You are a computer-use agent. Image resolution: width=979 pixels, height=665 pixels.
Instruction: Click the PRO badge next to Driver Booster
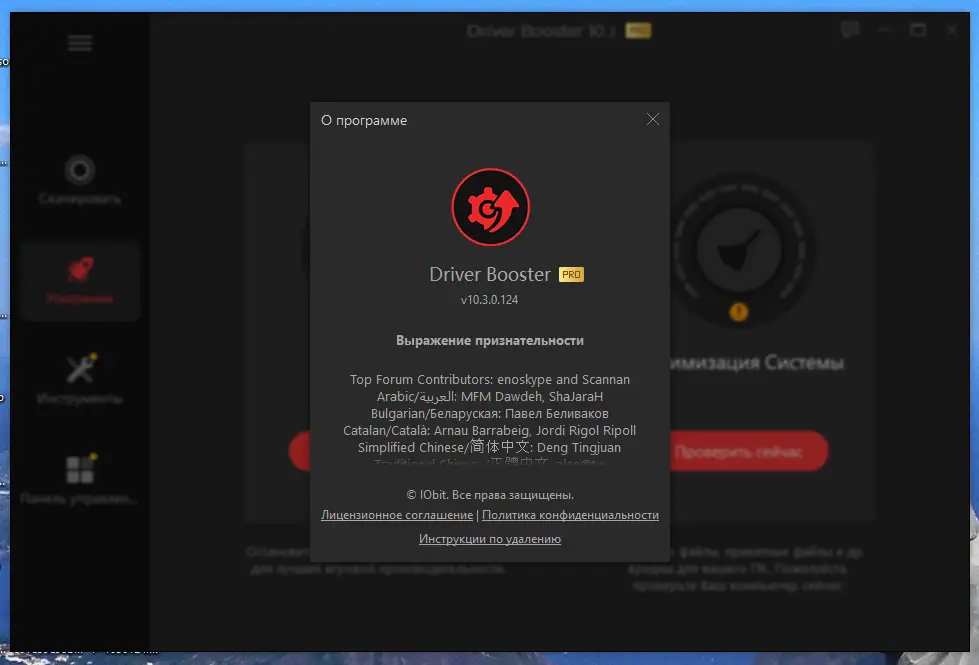[x=571, y=275]
